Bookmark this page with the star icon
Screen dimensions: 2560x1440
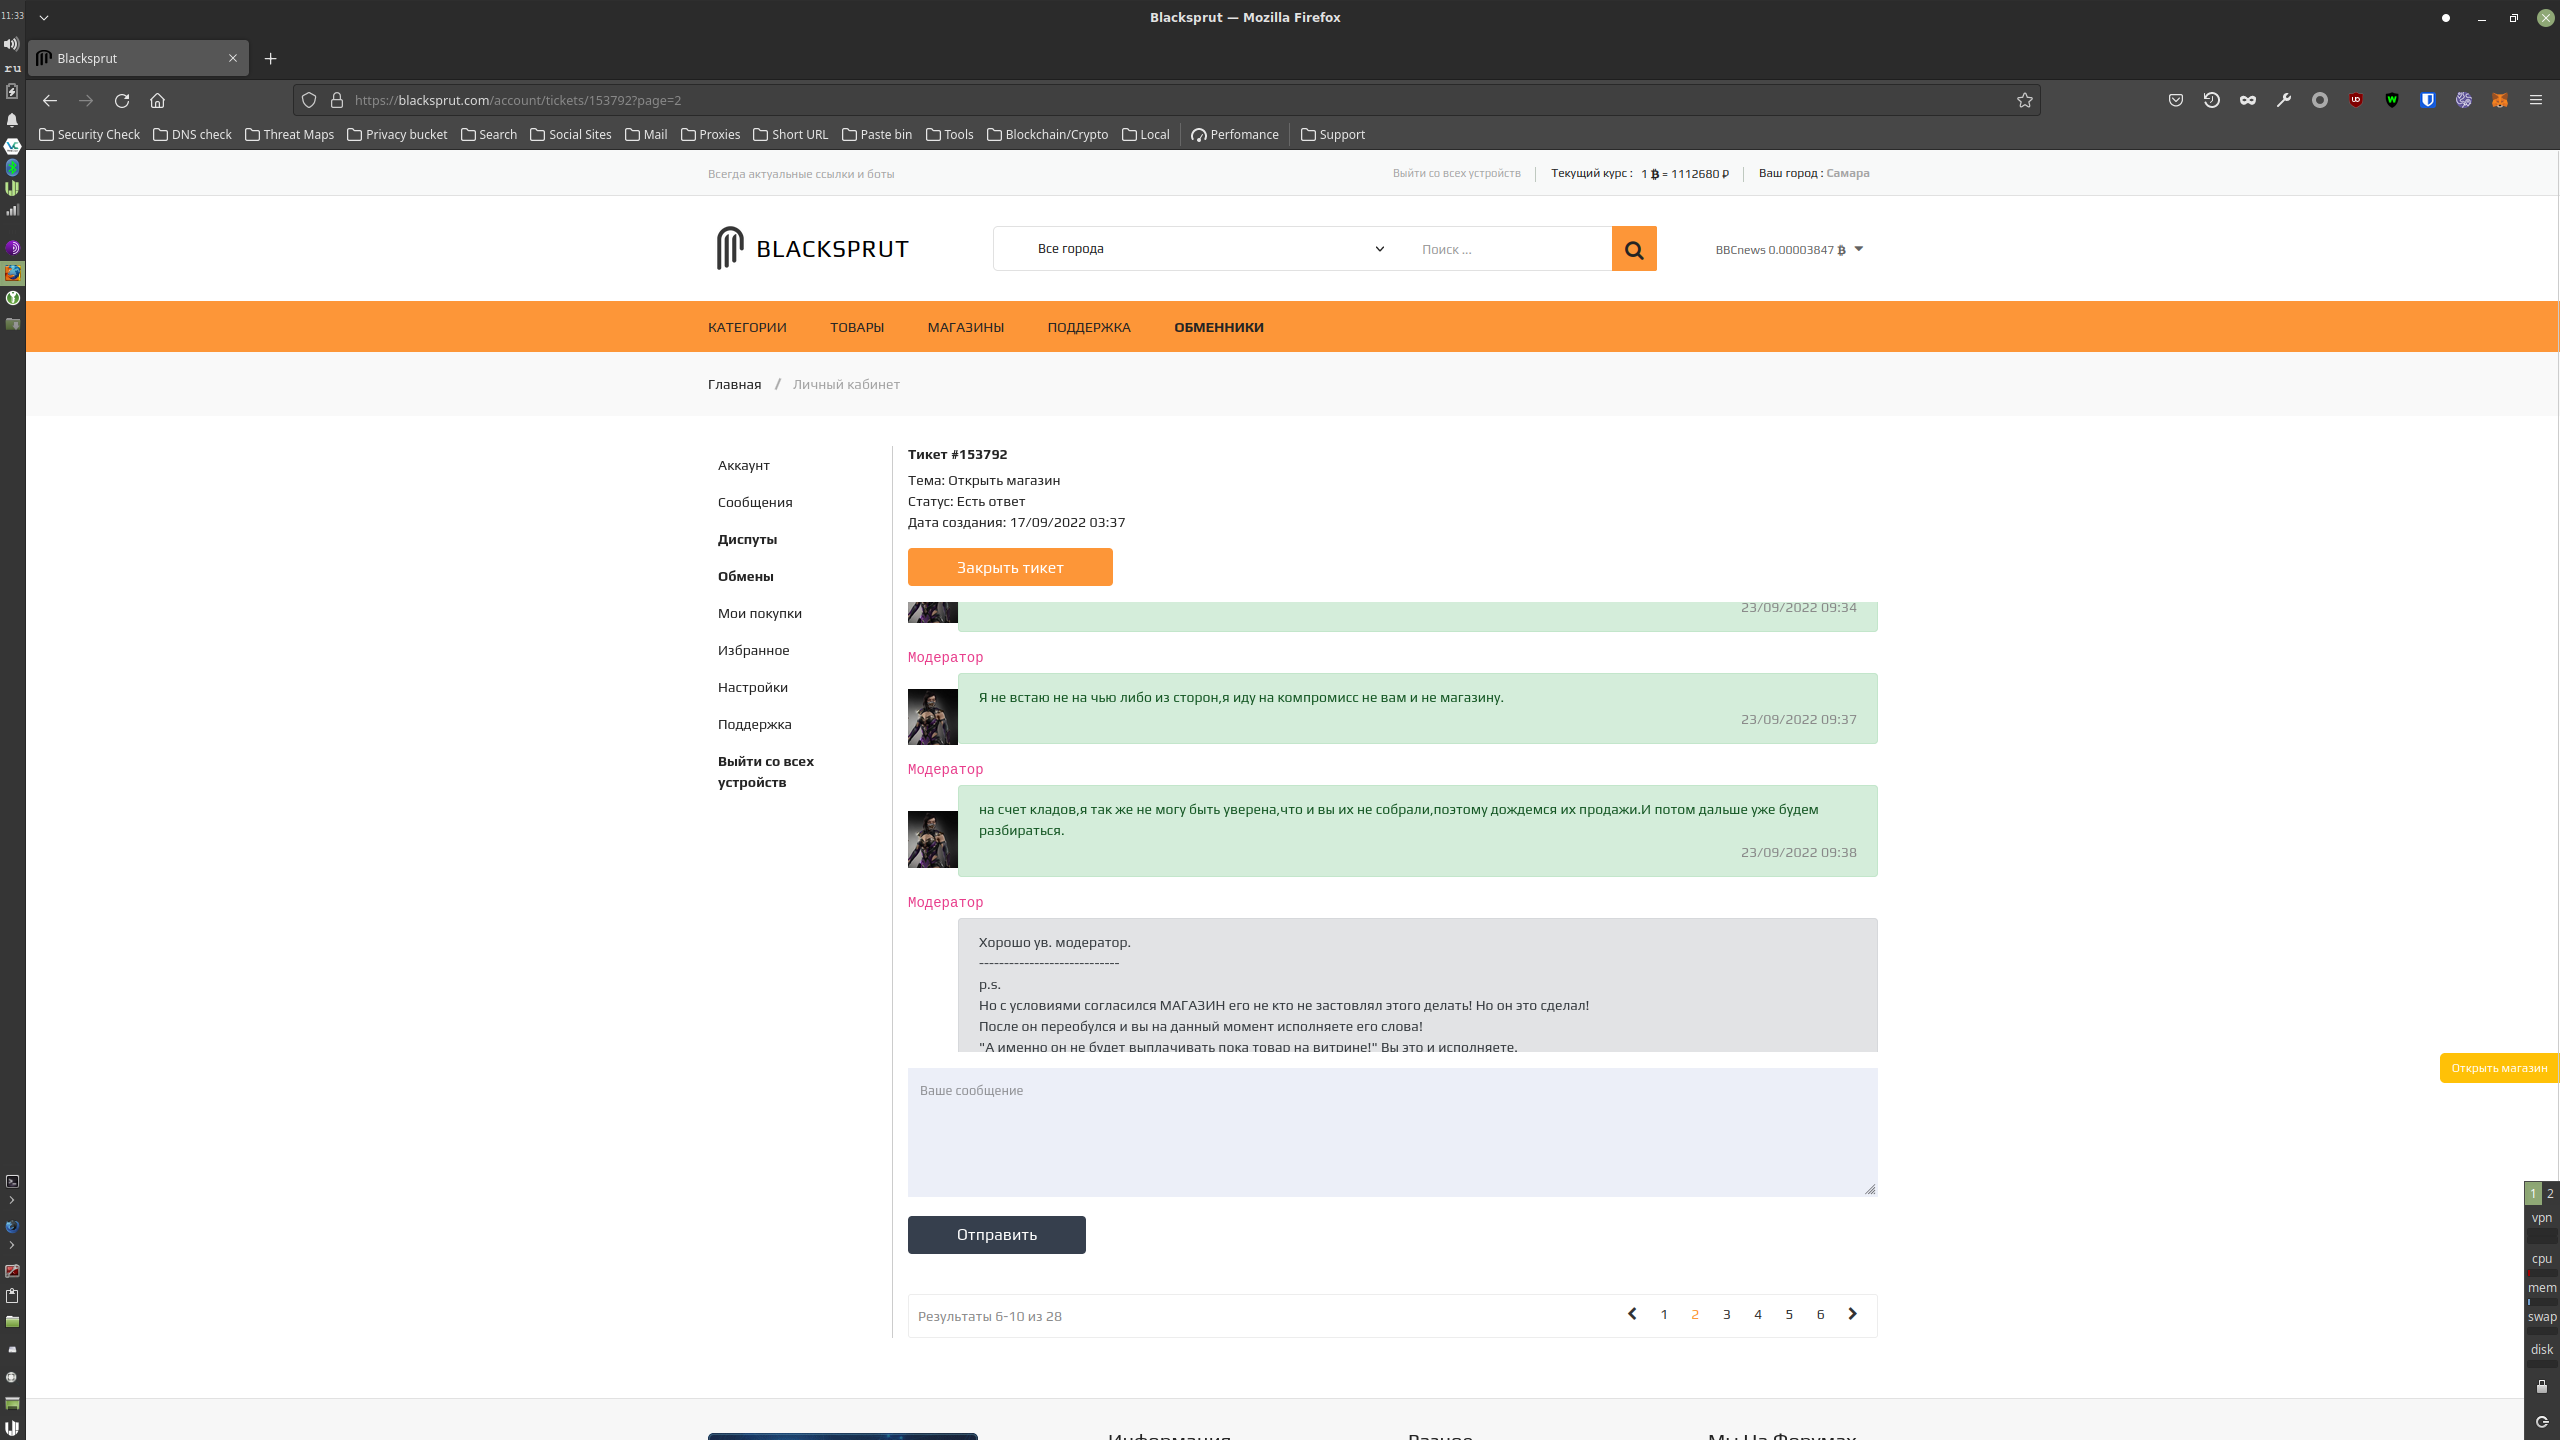tap(2025, 100)
